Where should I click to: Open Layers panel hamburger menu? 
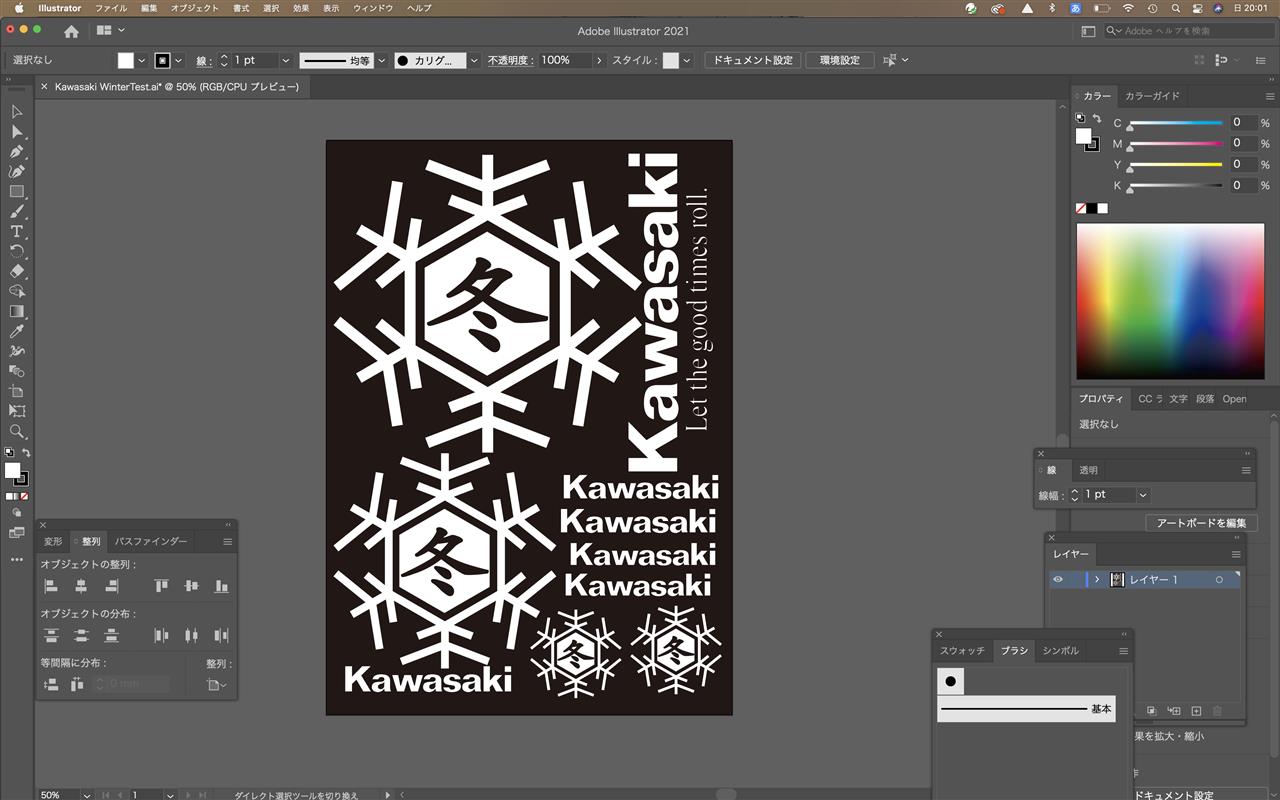(1236, 554)
